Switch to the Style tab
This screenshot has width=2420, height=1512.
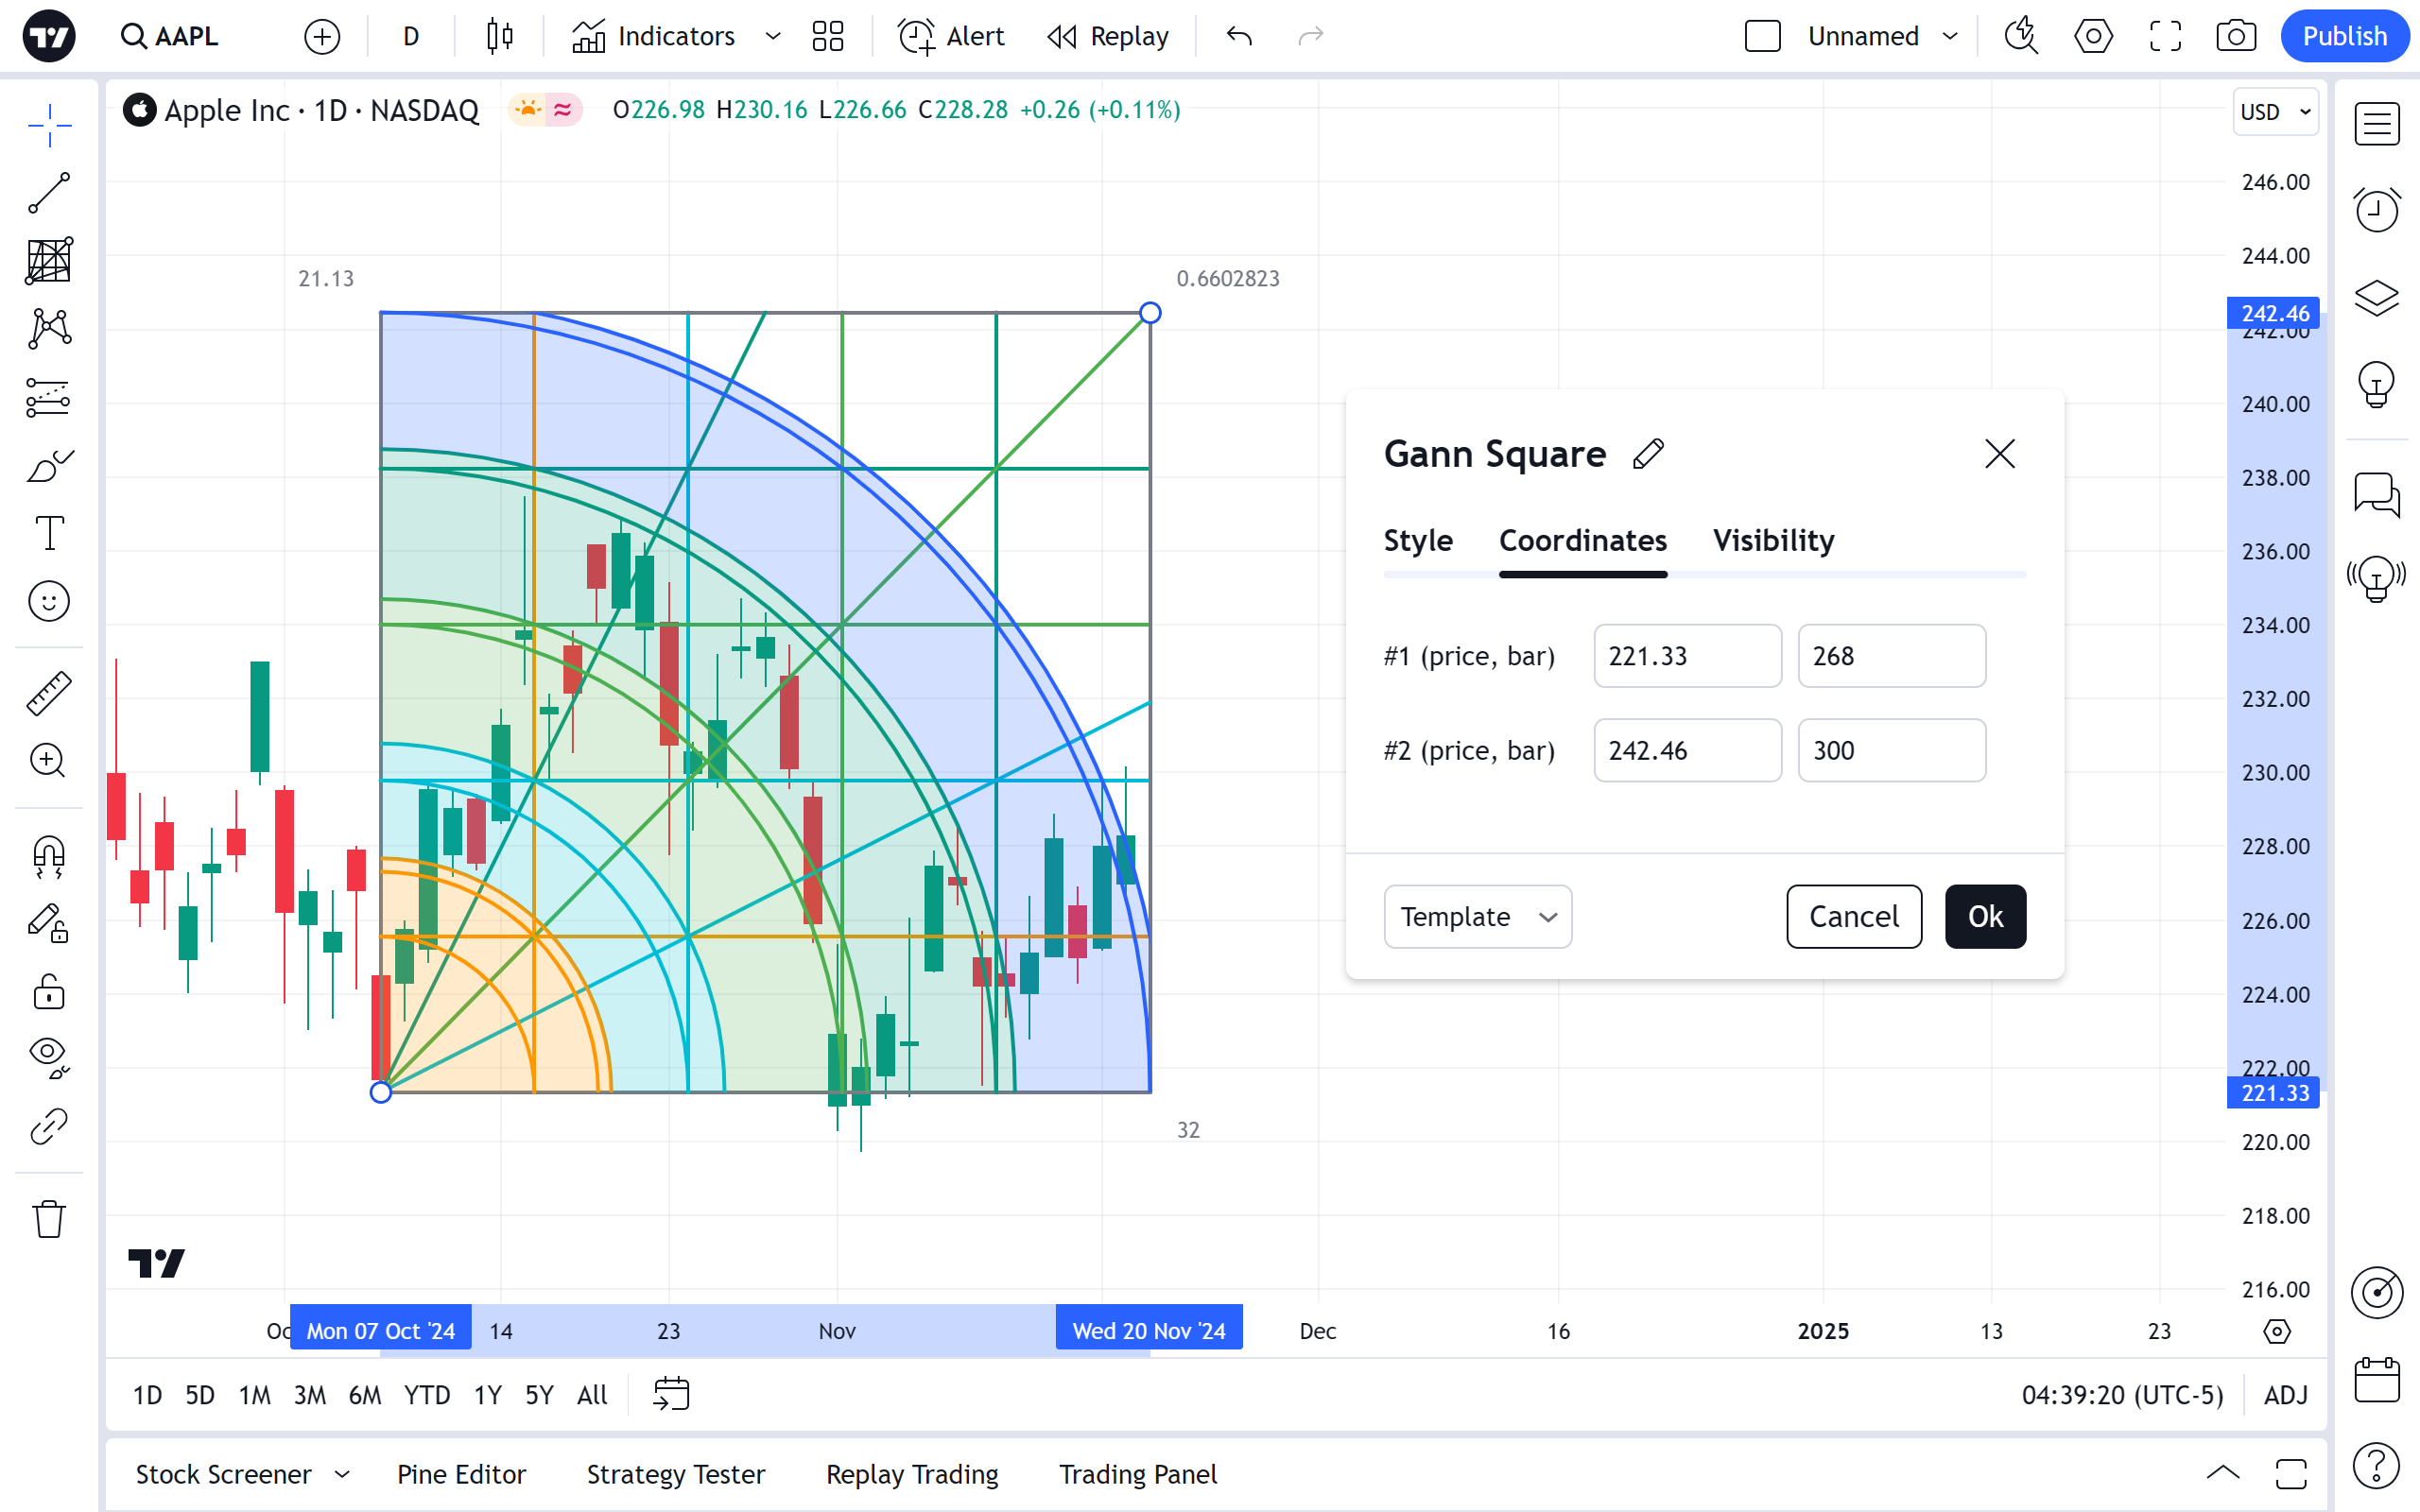click(1417, 541)
